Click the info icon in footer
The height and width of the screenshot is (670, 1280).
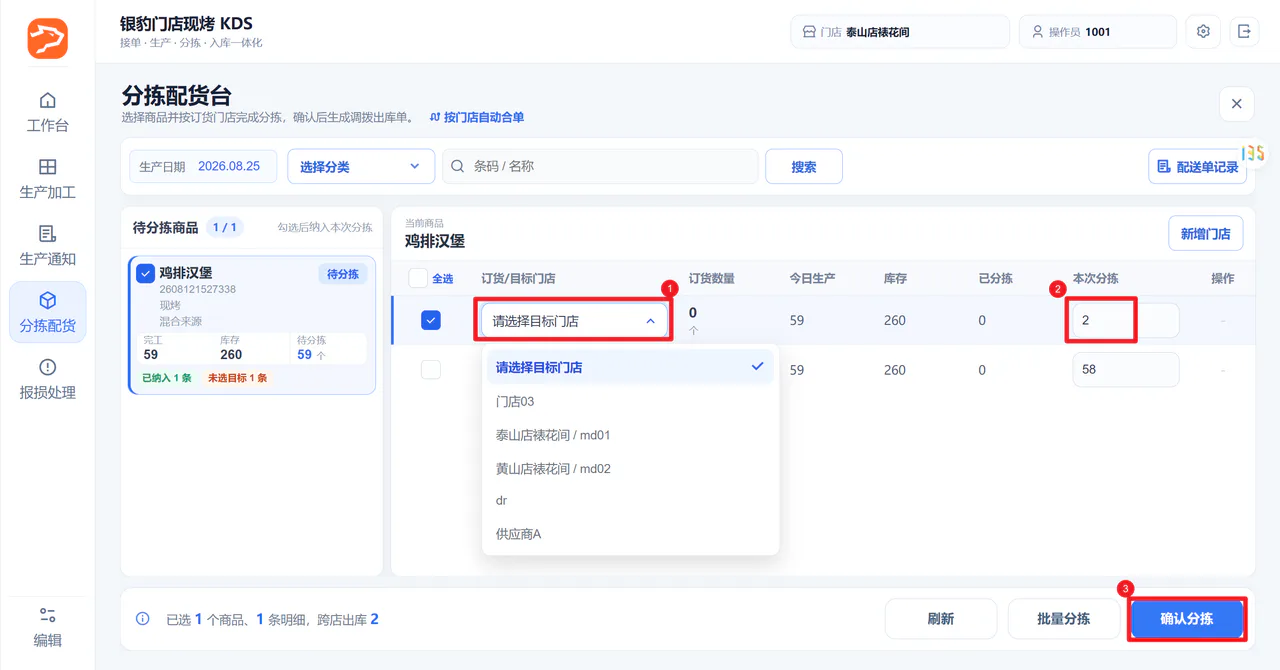(143, 619)
